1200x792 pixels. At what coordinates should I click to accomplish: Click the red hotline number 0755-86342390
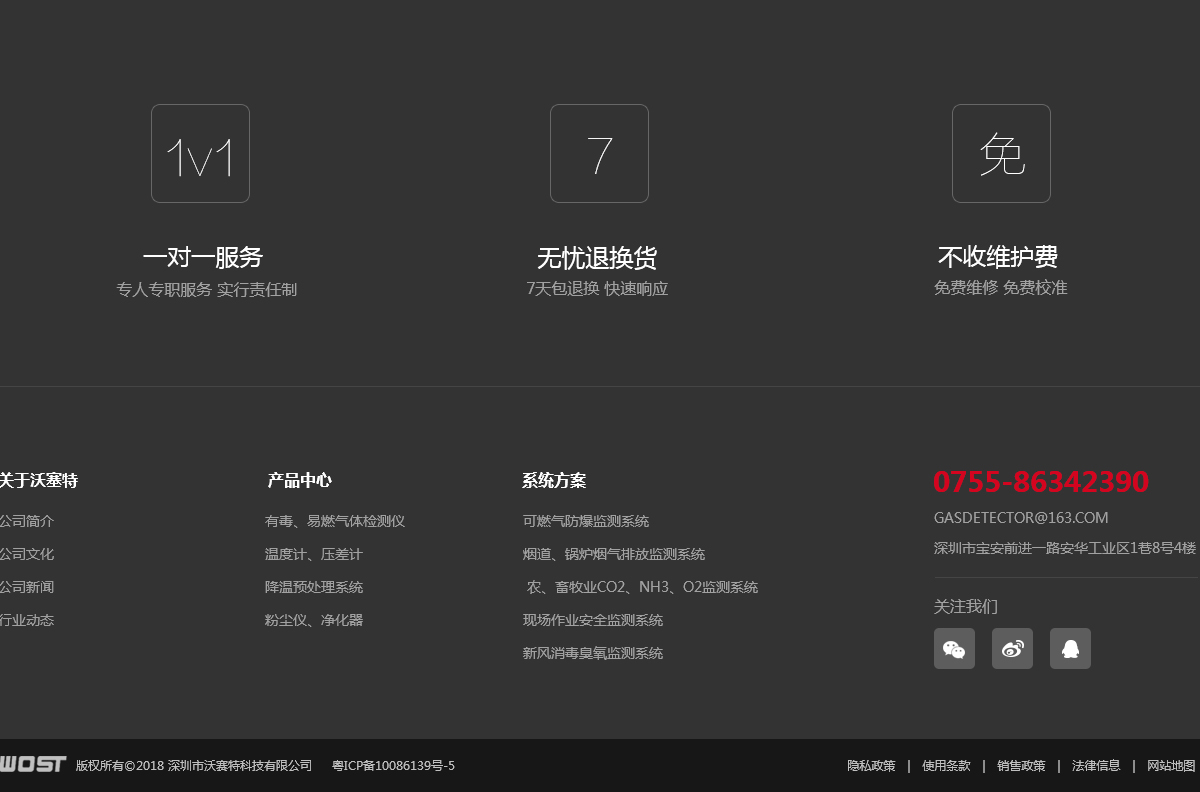(1041, 481)
